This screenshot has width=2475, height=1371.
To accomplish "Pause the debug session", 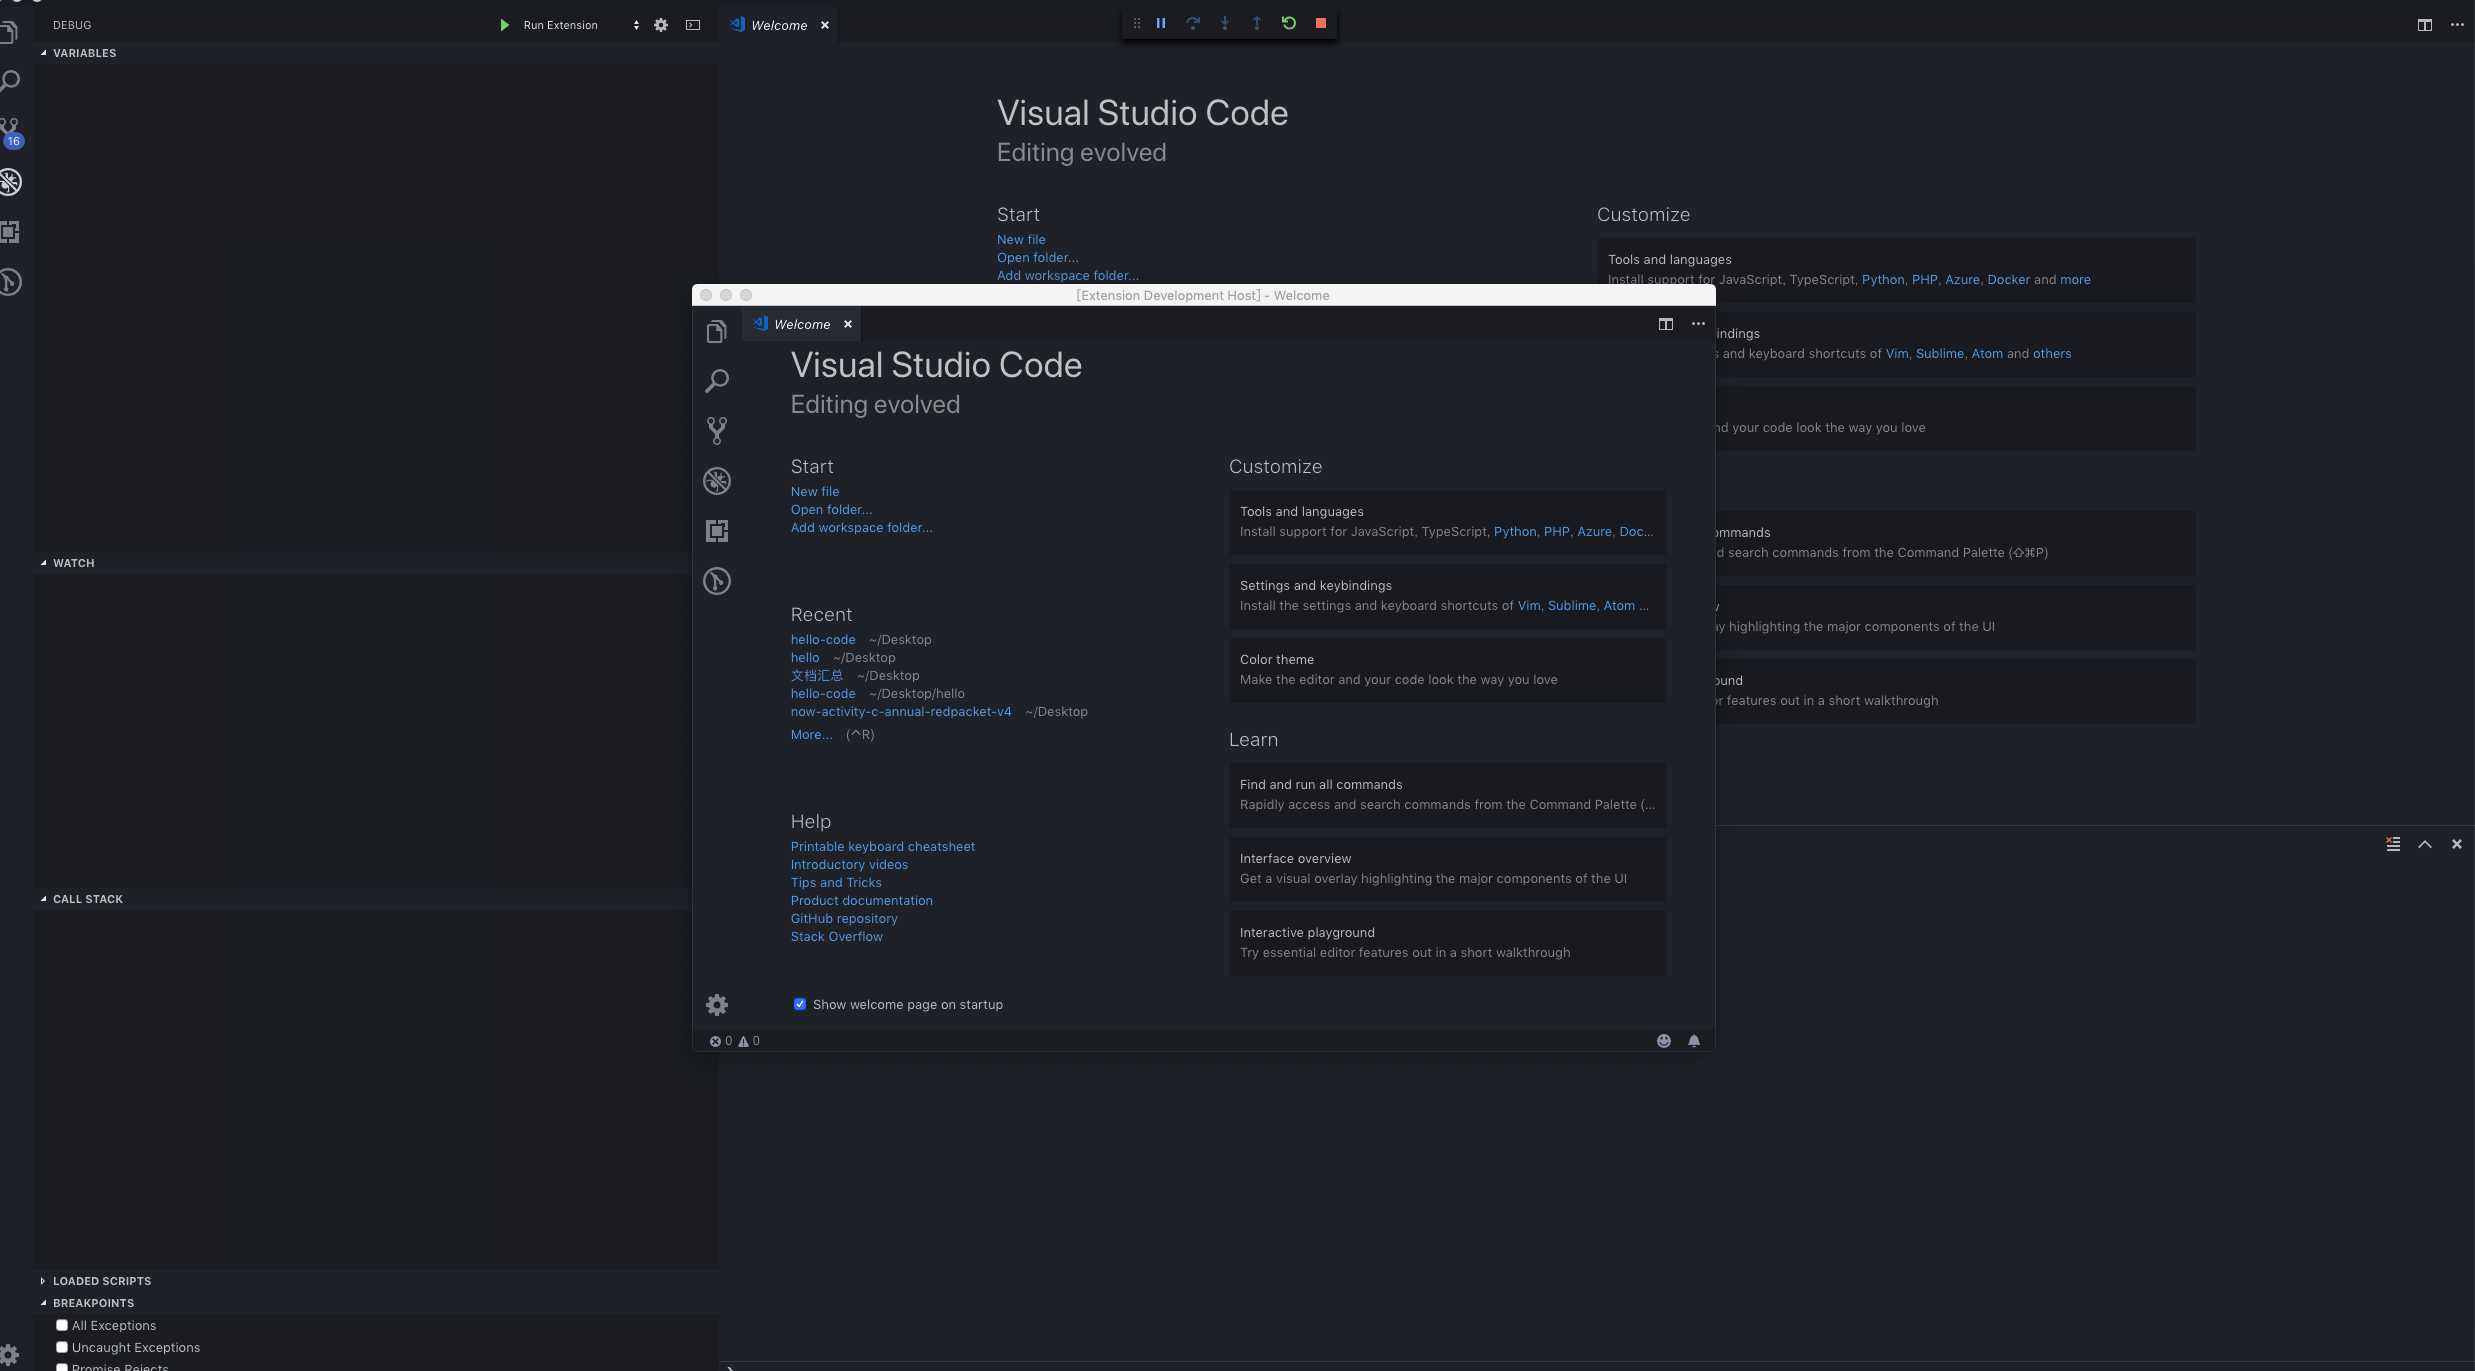I will tap(1161, 23).
